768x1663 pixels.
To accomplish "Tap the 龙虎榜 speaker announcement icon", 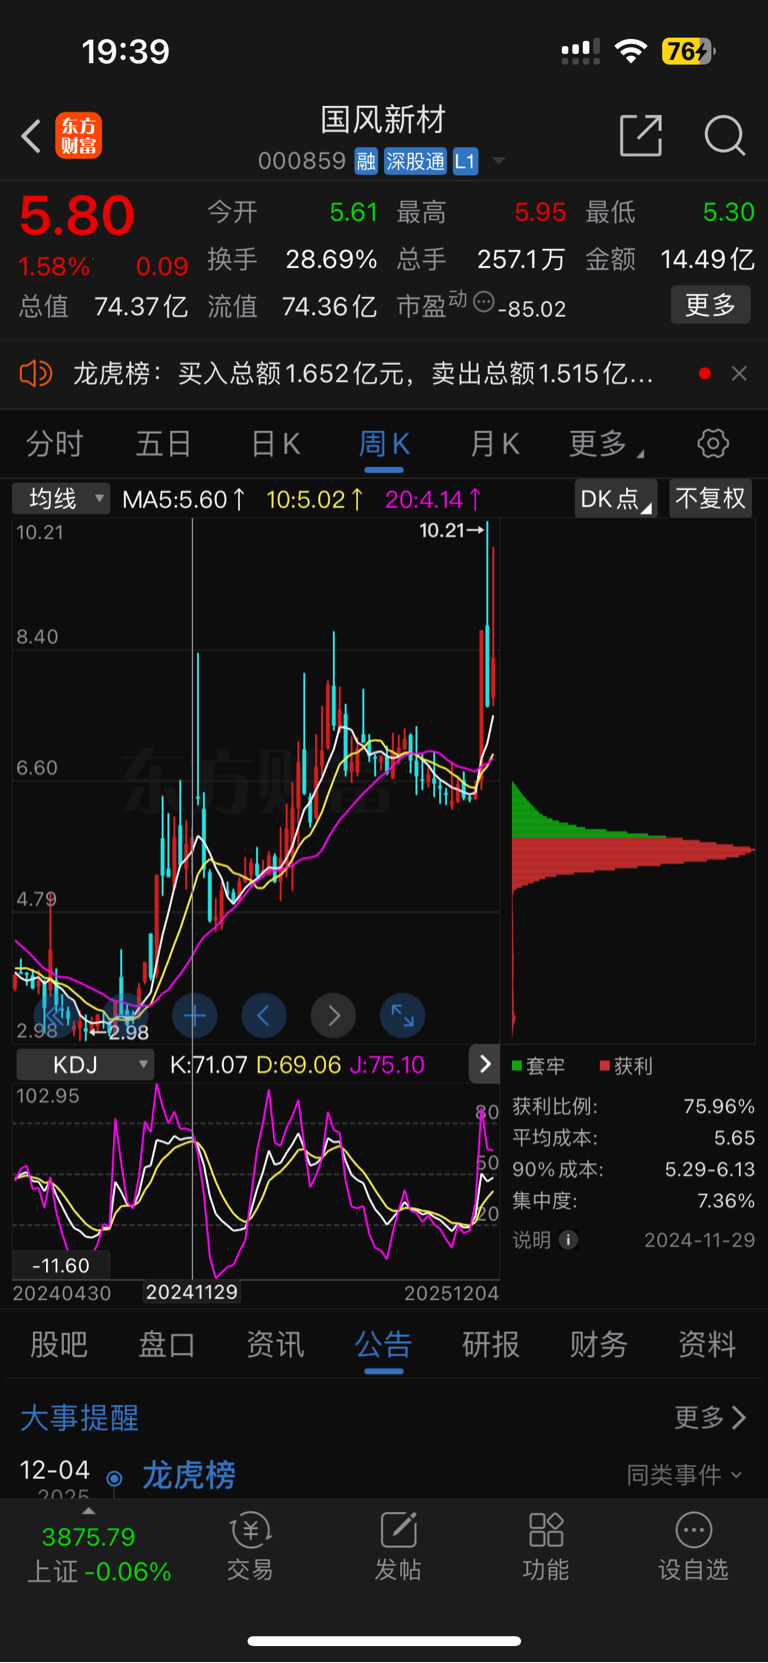I will 36,374.
